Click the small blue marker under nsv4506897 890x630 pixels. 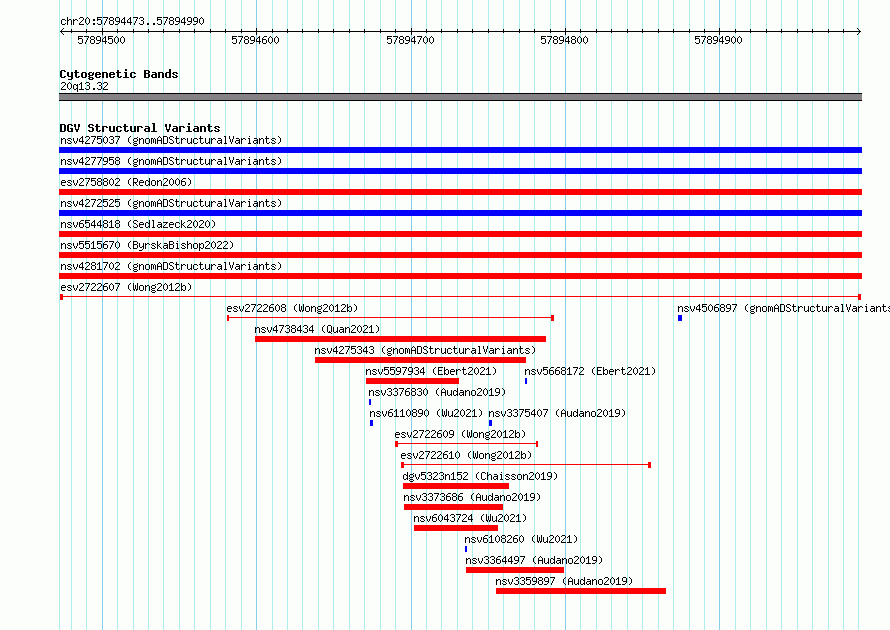[x=680, y=318]
